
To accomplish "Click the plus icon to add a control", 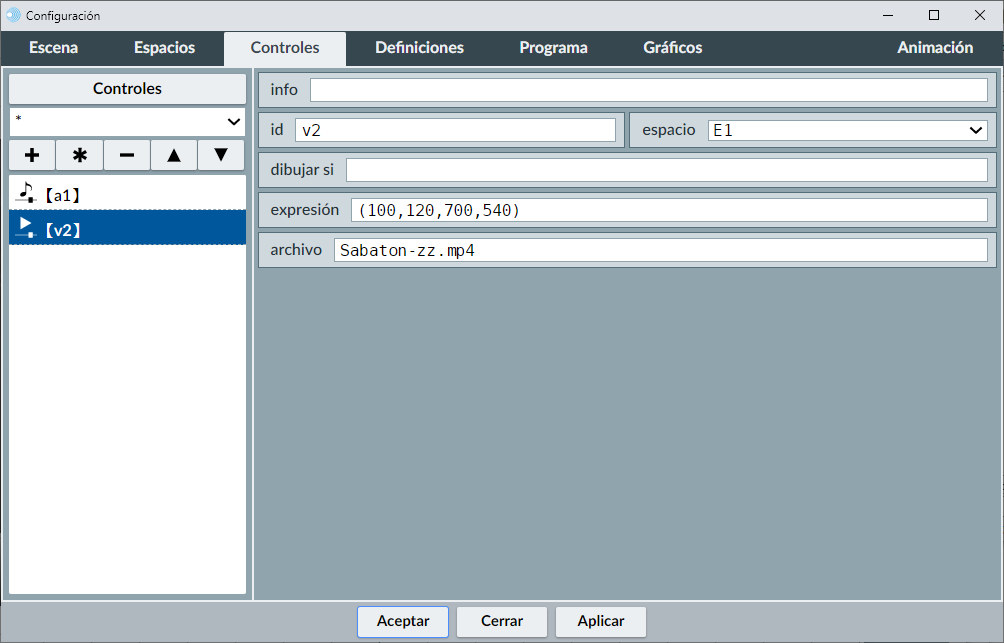I will click(32, 155).
